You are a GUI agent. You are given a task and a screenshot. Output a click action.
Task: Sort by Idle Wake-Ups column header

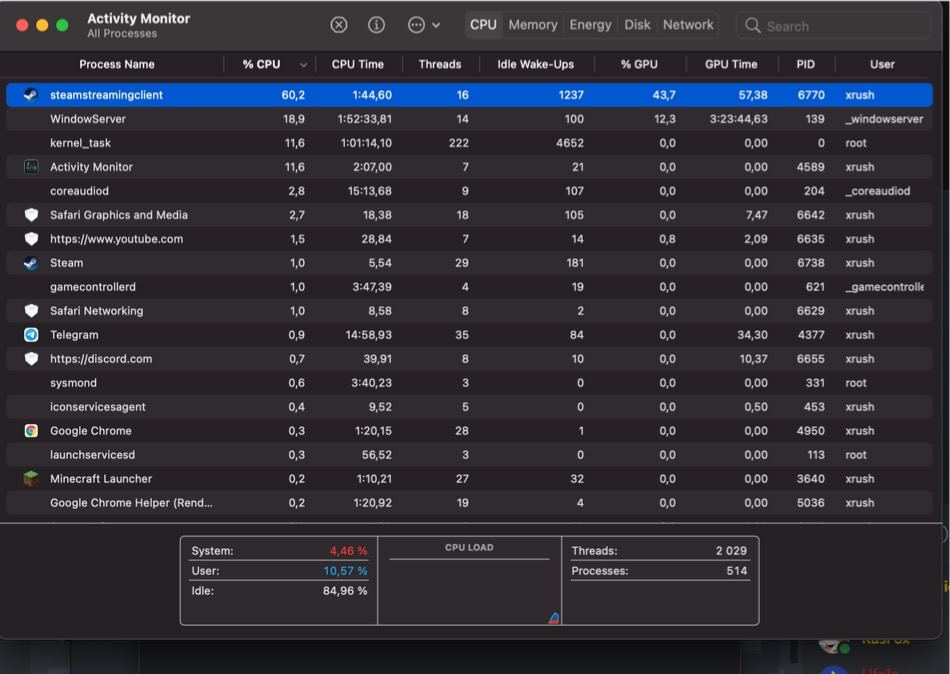[x=536, y=64]
